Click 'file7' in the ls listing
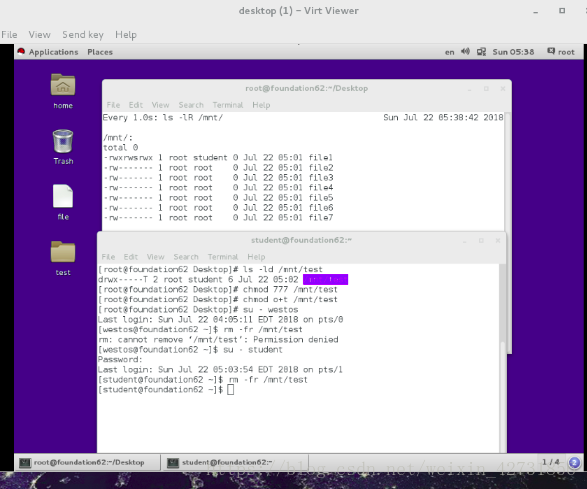587x489 pixels. [321, 218]
